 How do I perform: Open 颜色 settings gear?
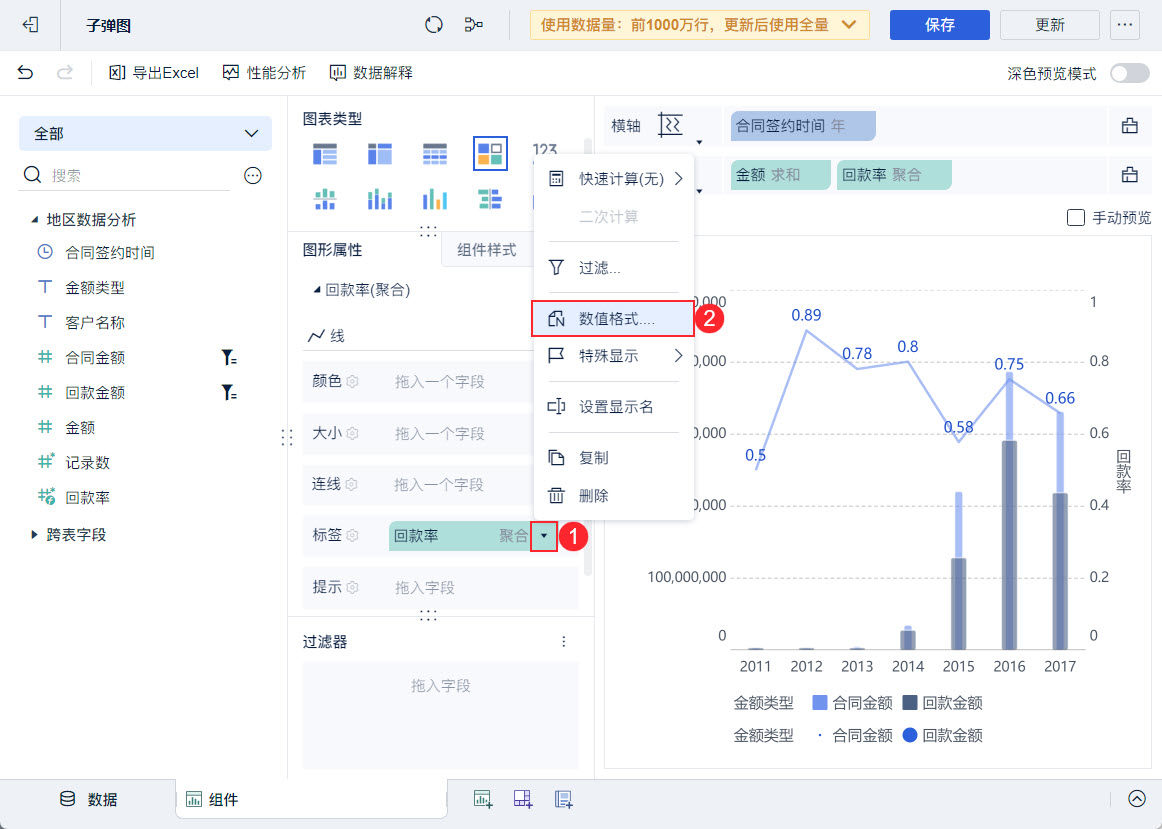pos(353,382)
